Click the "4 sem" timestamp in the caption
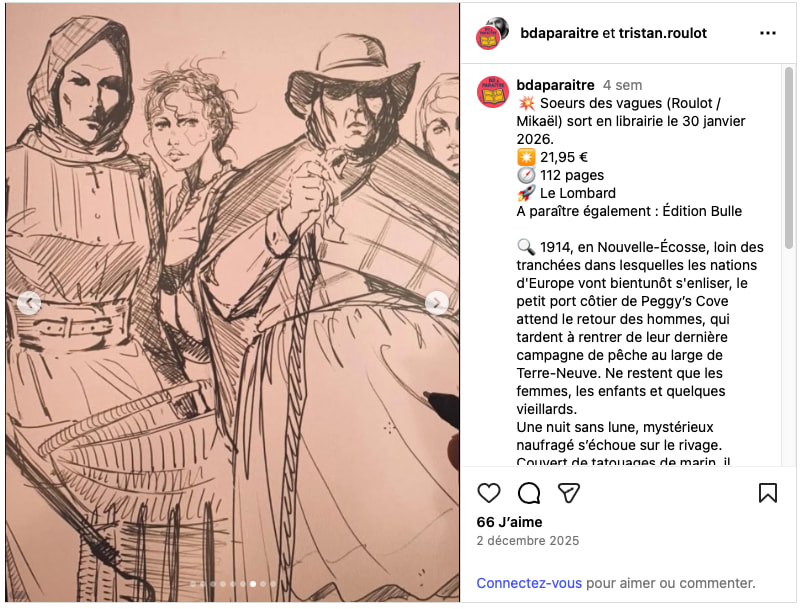The width and height of the screenshot is (803, 609). 622,86
